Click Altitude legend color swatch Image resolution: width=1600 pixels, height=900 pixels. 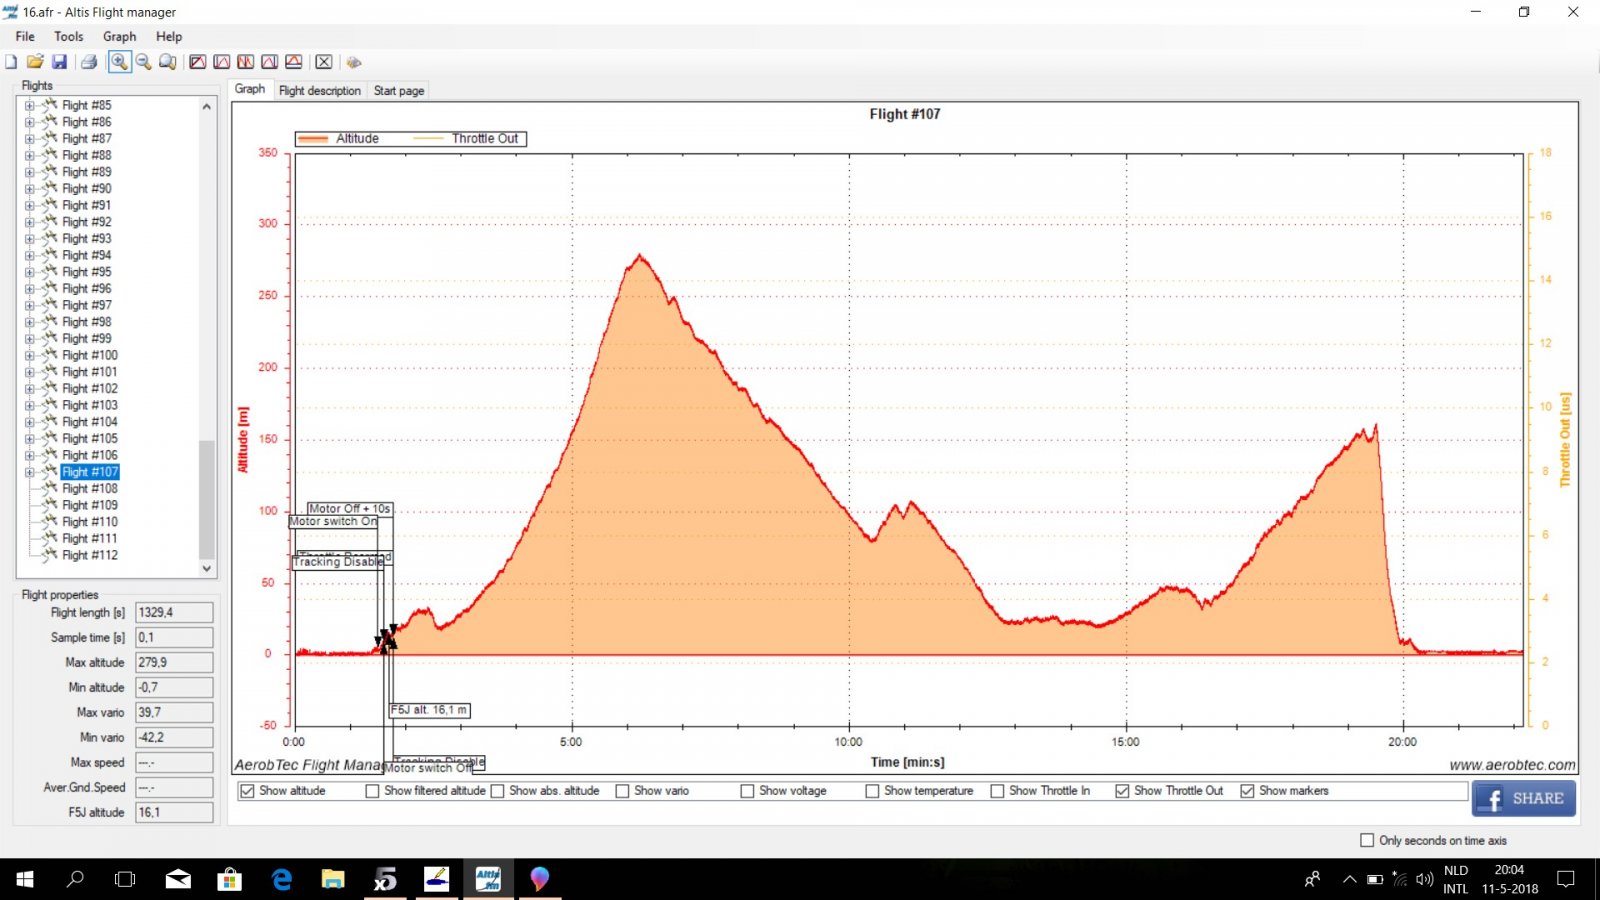(313, 139)
